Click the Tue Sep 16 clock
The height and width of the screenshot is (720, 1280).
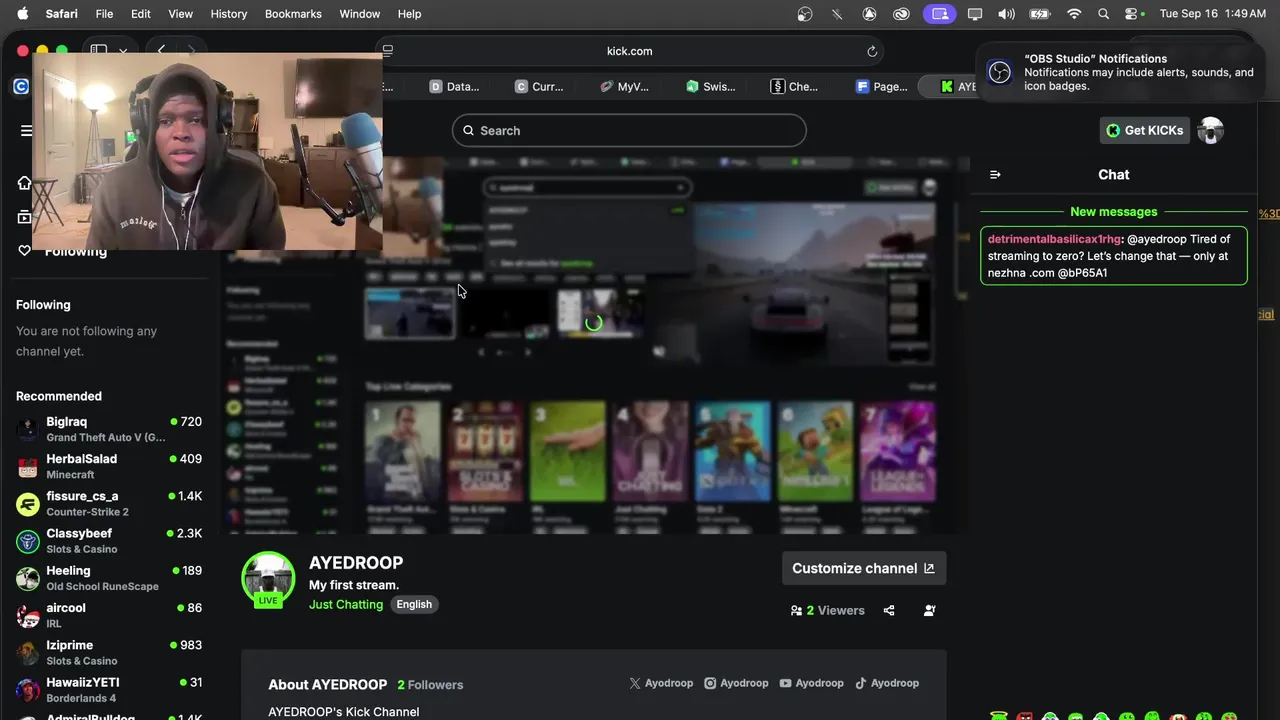point(1213,14)
